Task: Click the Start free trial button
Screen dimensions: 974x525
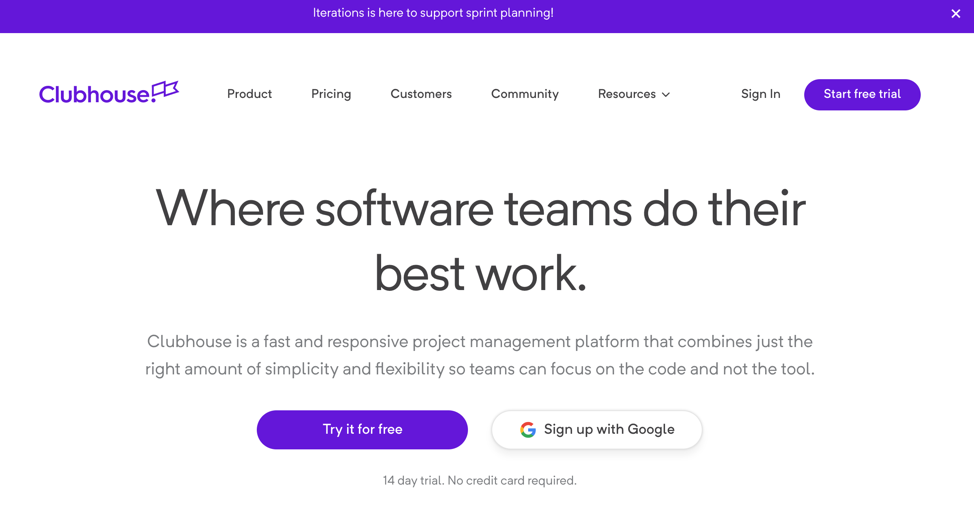Action: coord(862,94)
